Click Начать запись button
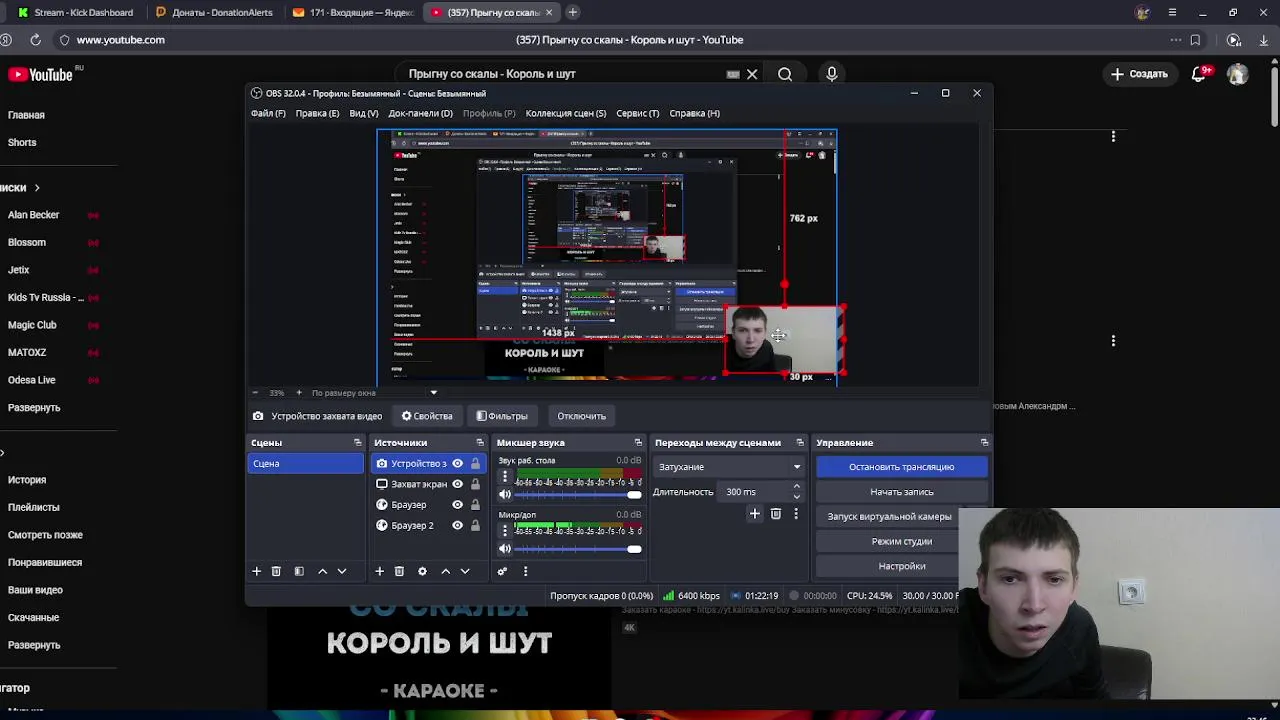This screenshot has width=1280, height=720. click(x=901, y=492)
